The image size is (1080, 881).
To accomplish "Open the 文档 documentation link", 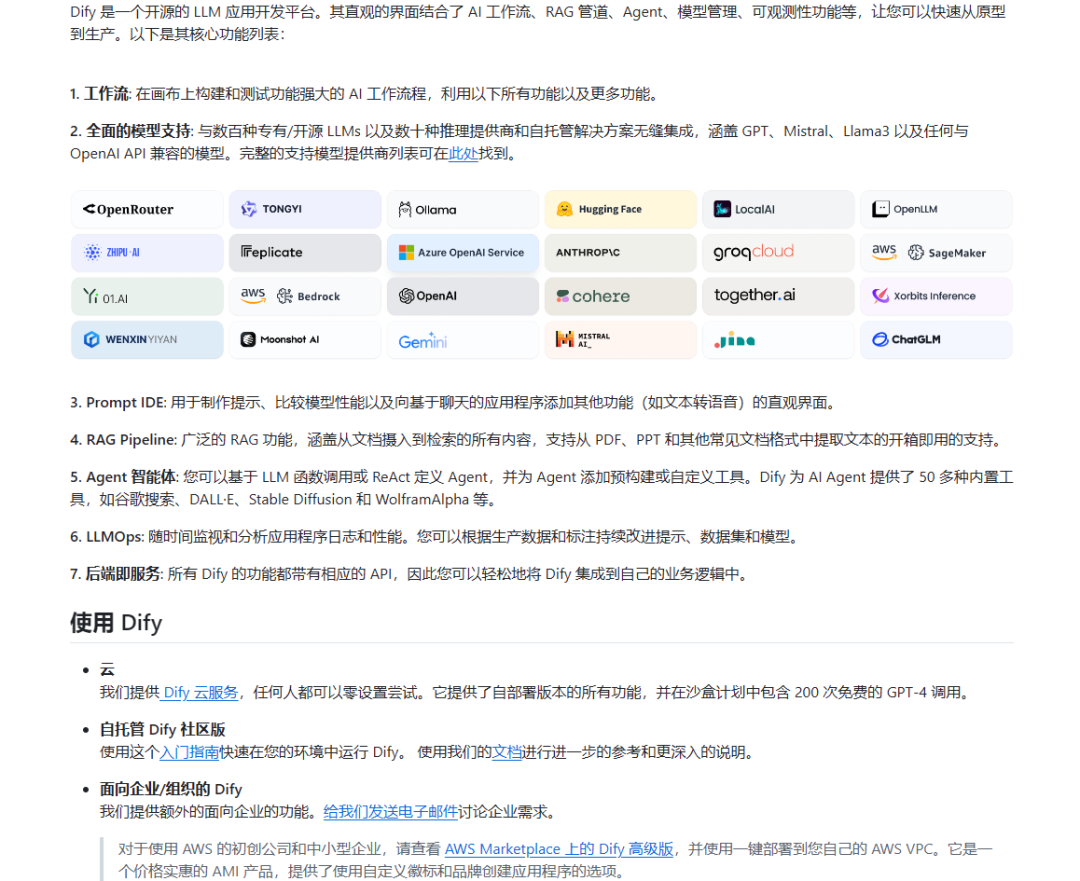I will pyautogui.click(x=506, y=752).
